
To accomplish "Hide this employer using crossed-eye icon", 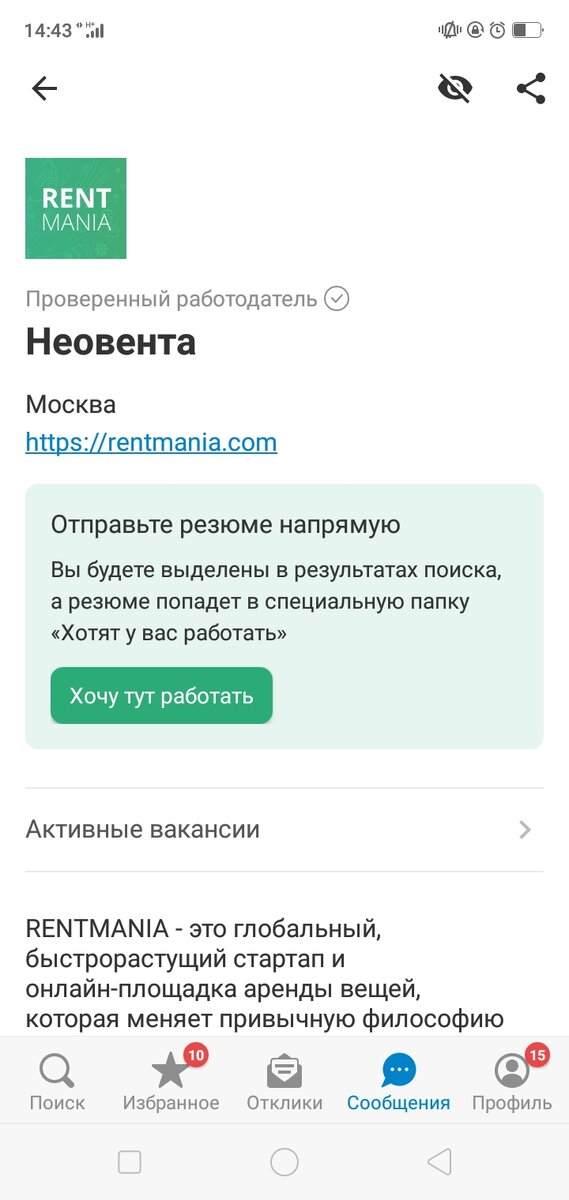I will pos(455,89).
